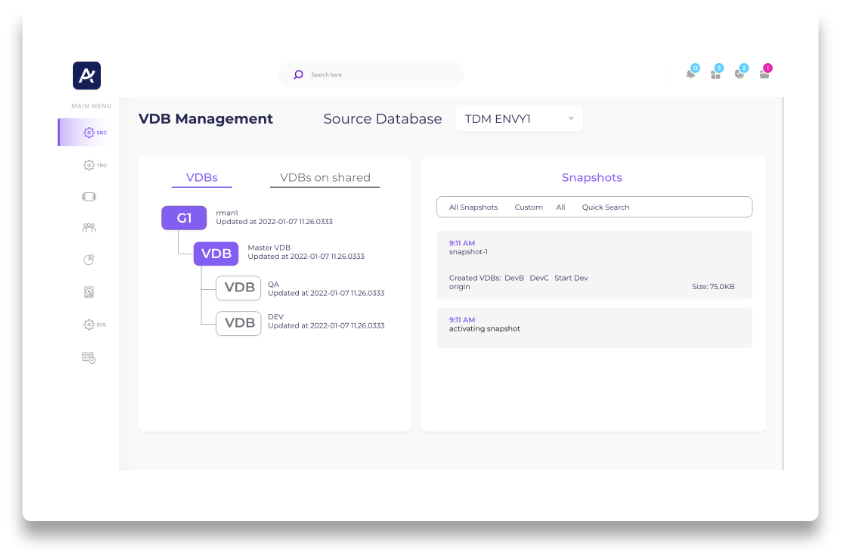Select the Master VDB node
The image size is (842, 559).
(x=216, y=253)
